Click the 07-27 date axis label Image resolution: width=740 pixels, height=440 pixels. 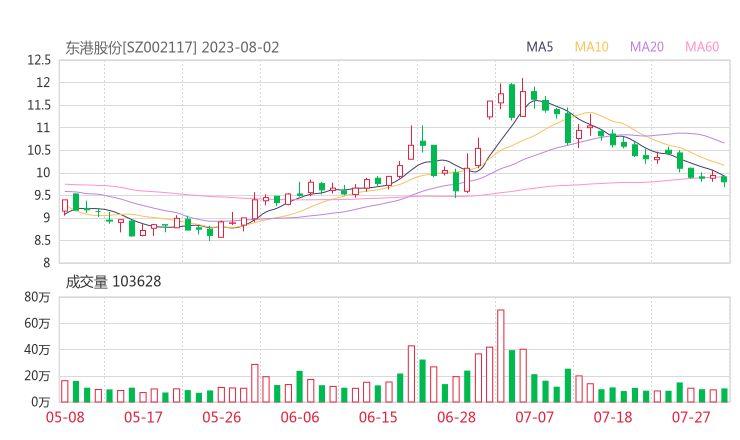tap(691, 417)
